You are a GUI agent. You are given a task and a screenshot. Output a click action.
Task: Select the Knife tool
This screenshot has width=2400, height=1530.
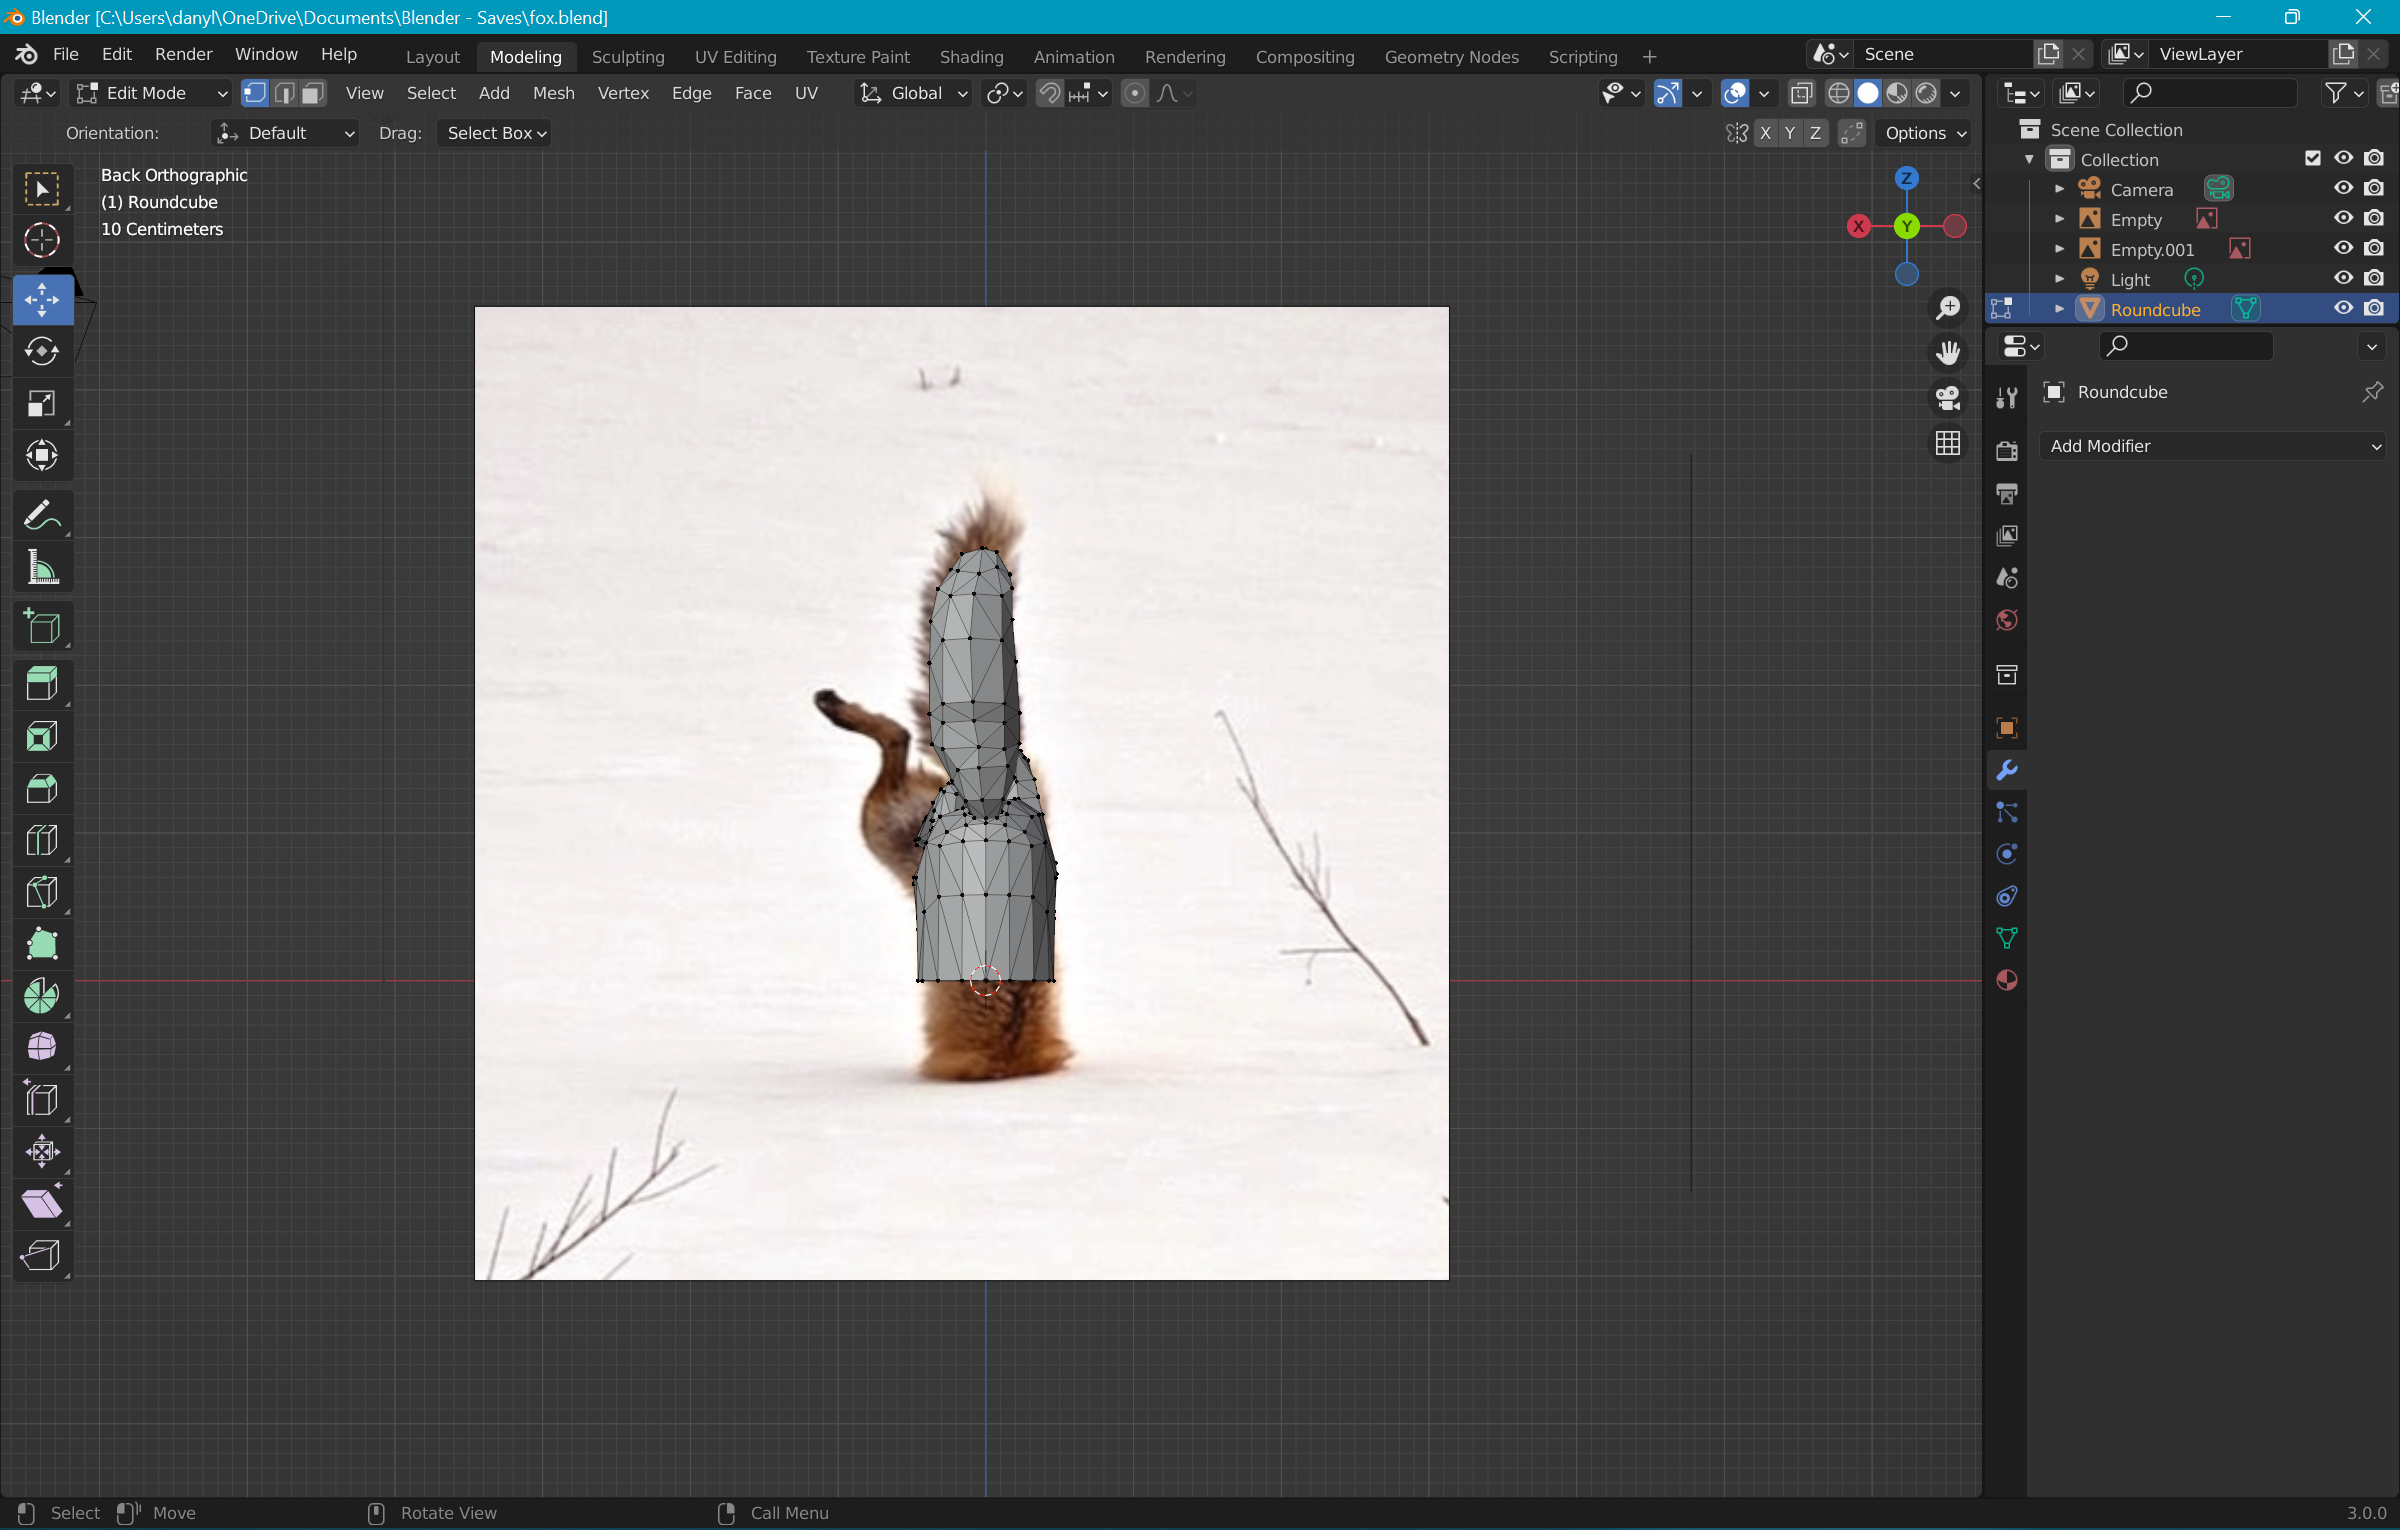(x=42, y=892)
